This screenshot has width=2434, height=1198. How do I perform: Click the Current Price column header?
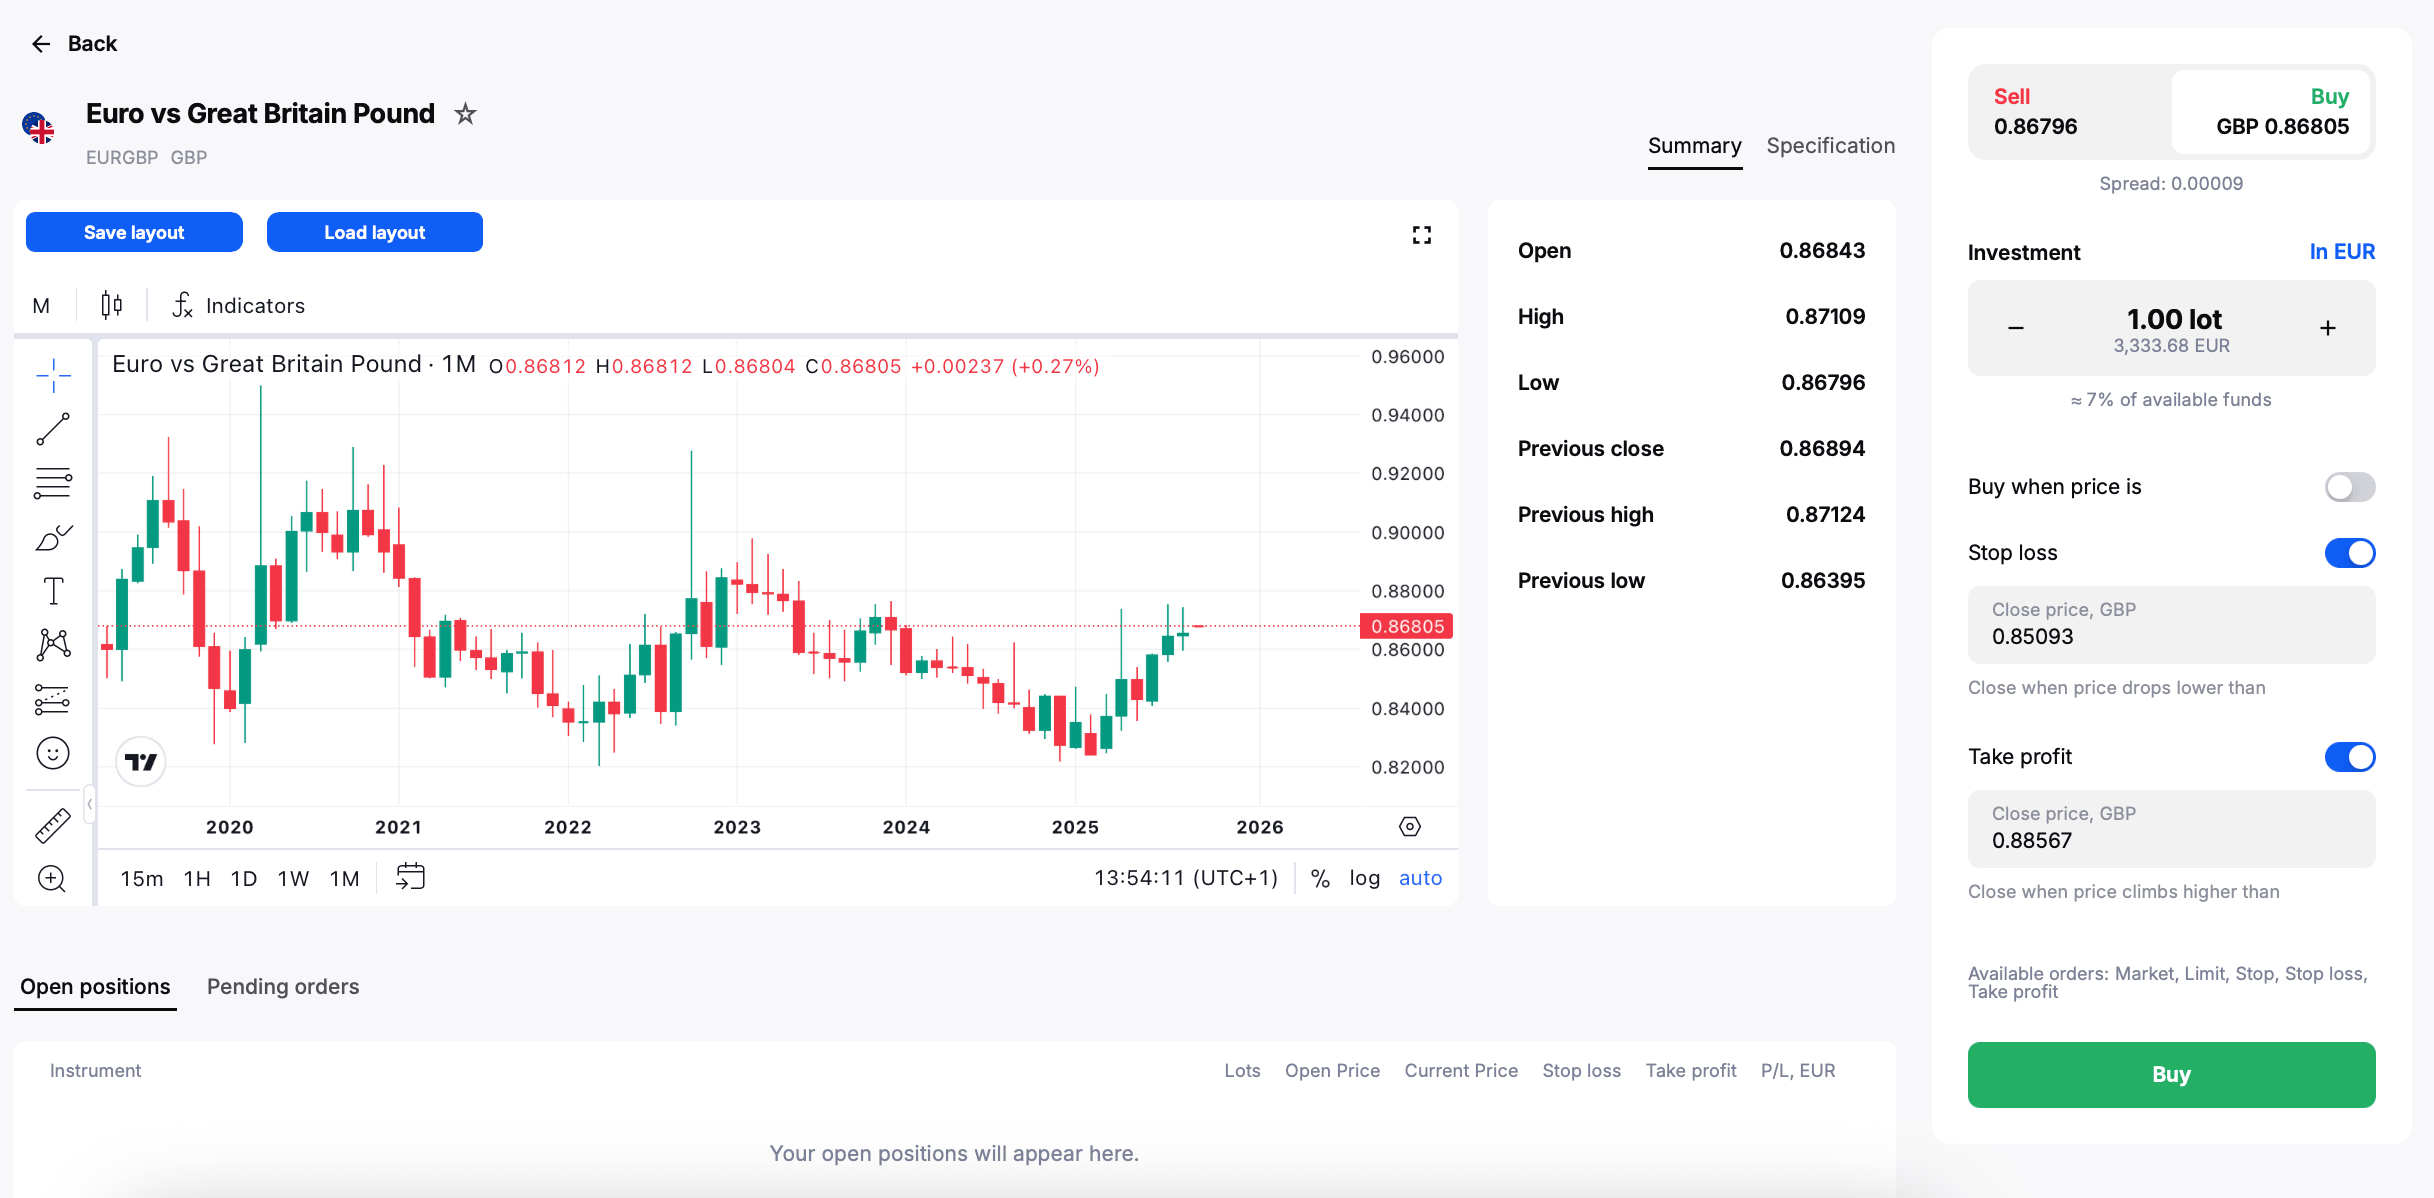click(1461, 1071)
